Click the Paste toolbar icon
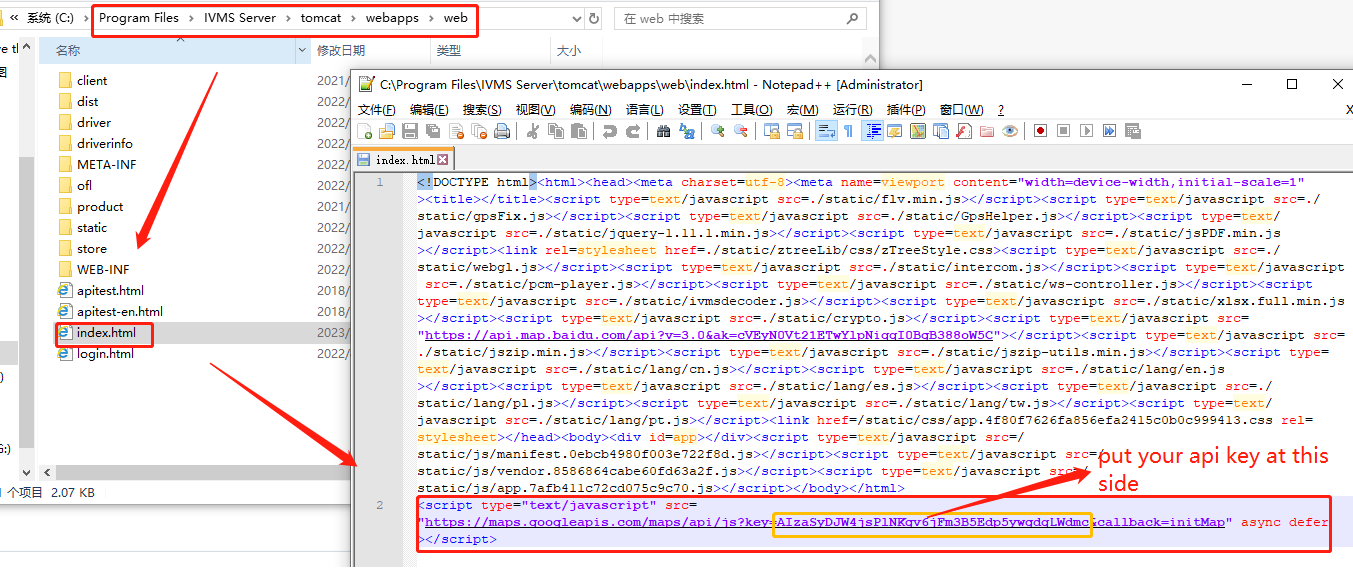This screenshot has width=1353, height=570. pyautogui.click(x=578, y=131)
